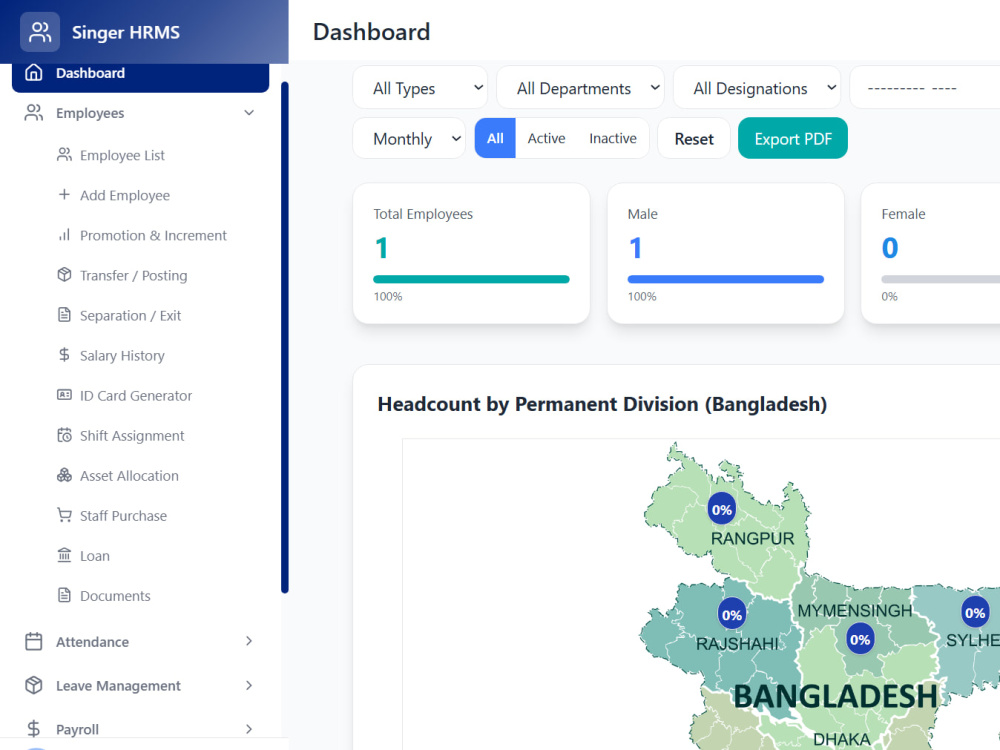Click the Documents label
The width and height of the screenshot is (1000, 750).
(x=115, y=596)
